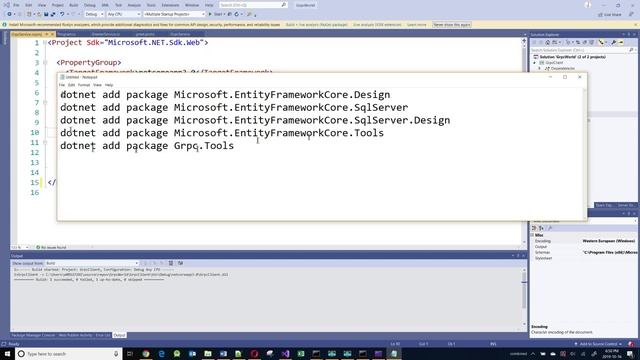The height and width of the screenshot is (360, 640).
Task: Open the Build menu in Visual Studio
Action: [73, 5]
